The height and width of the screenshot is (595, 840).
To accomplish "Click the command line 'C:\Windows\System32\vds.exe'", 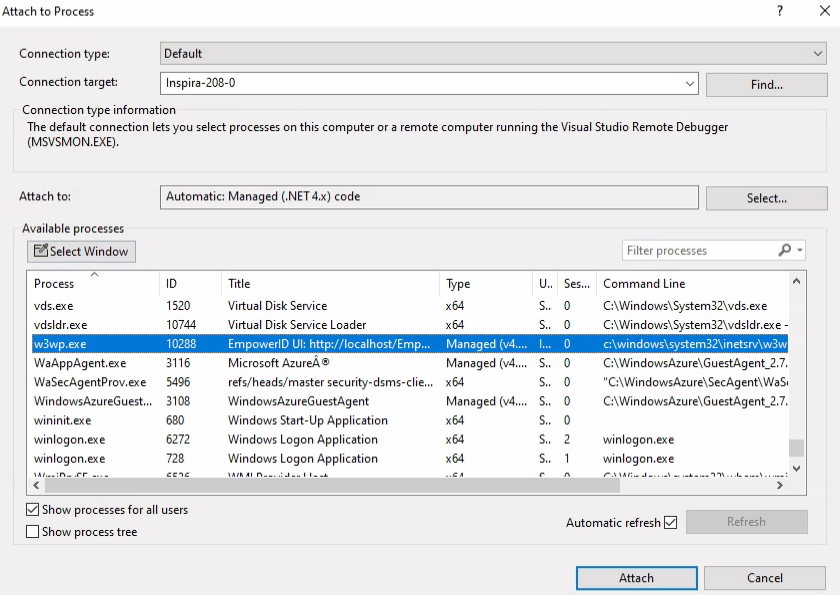I will point(685,306).
